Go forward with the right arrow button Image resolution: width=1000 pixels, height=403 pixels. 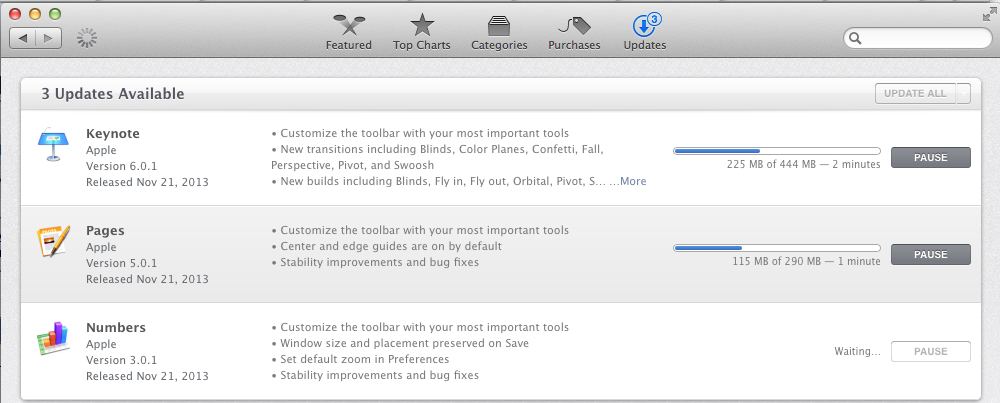(x=48, y=38)
